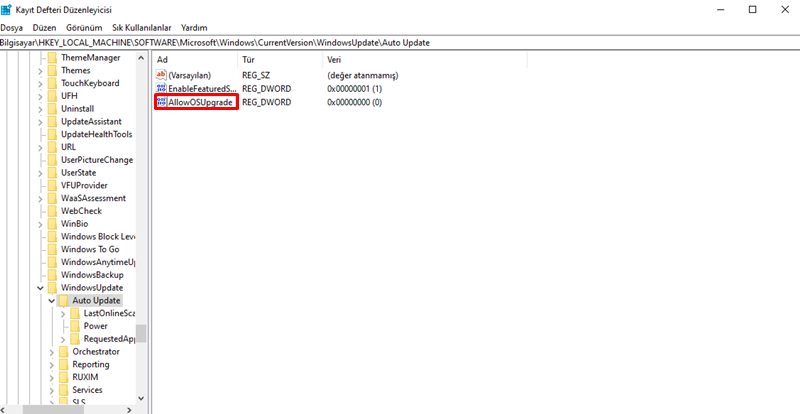Viewport: 800px width, 414px height.
Task: Click the Uninstall folder icon
Action: pos(52,109)
